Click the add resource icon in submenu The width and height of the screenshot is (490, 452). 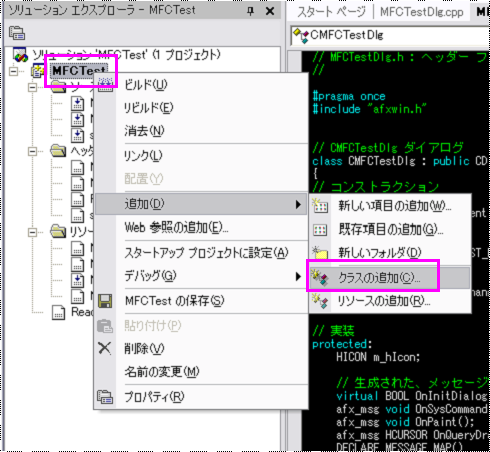pyautogui.click(x=320, y=301)
